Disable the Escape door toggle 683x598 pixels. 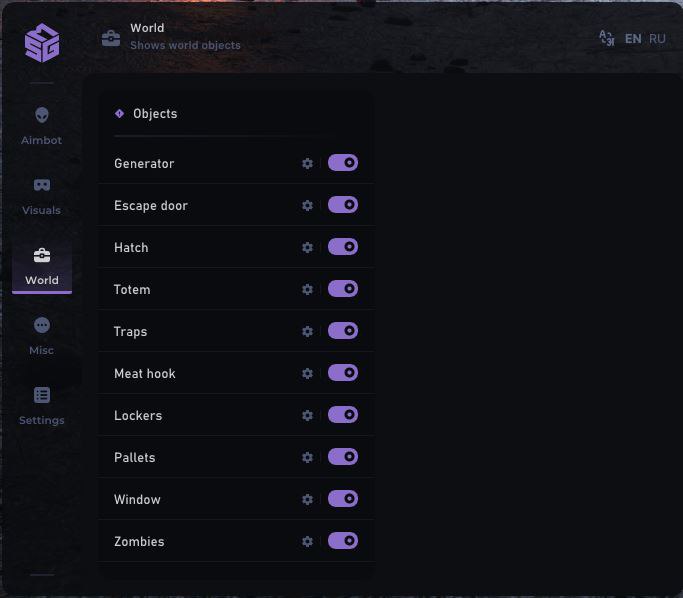343,205
